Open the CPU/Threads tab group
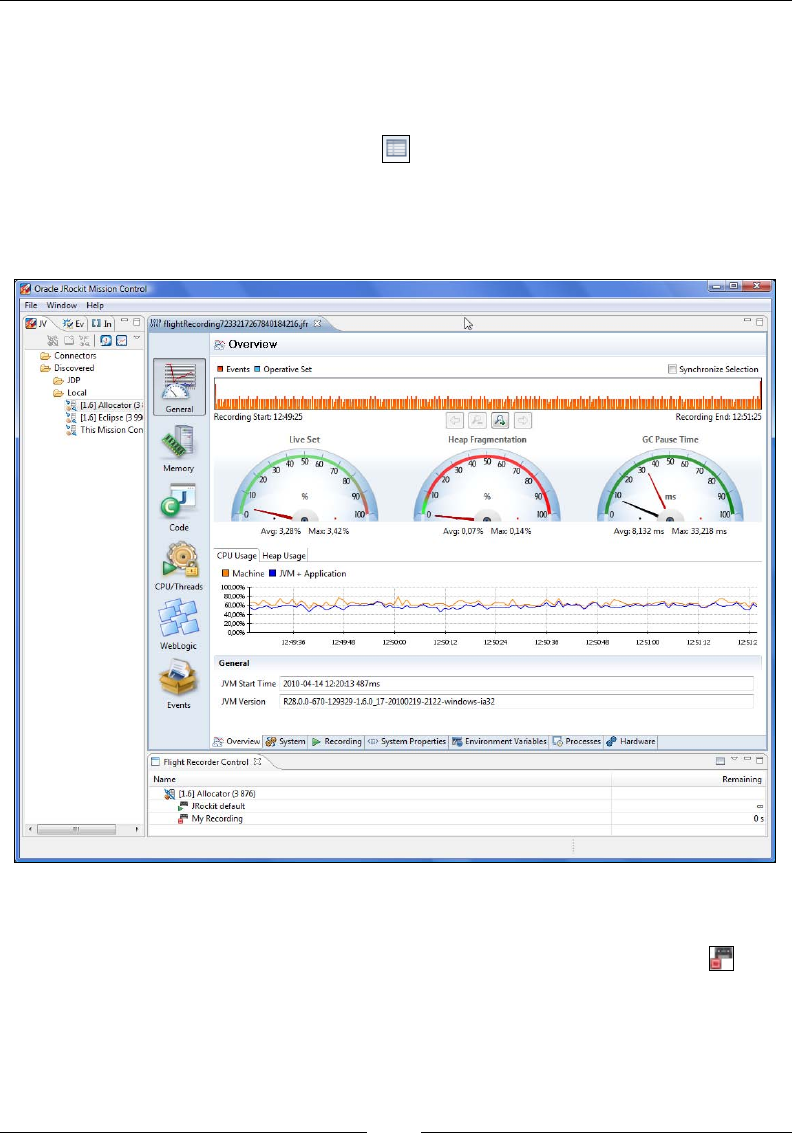The height and width of the screenshot is (1142, 792). 179,566
